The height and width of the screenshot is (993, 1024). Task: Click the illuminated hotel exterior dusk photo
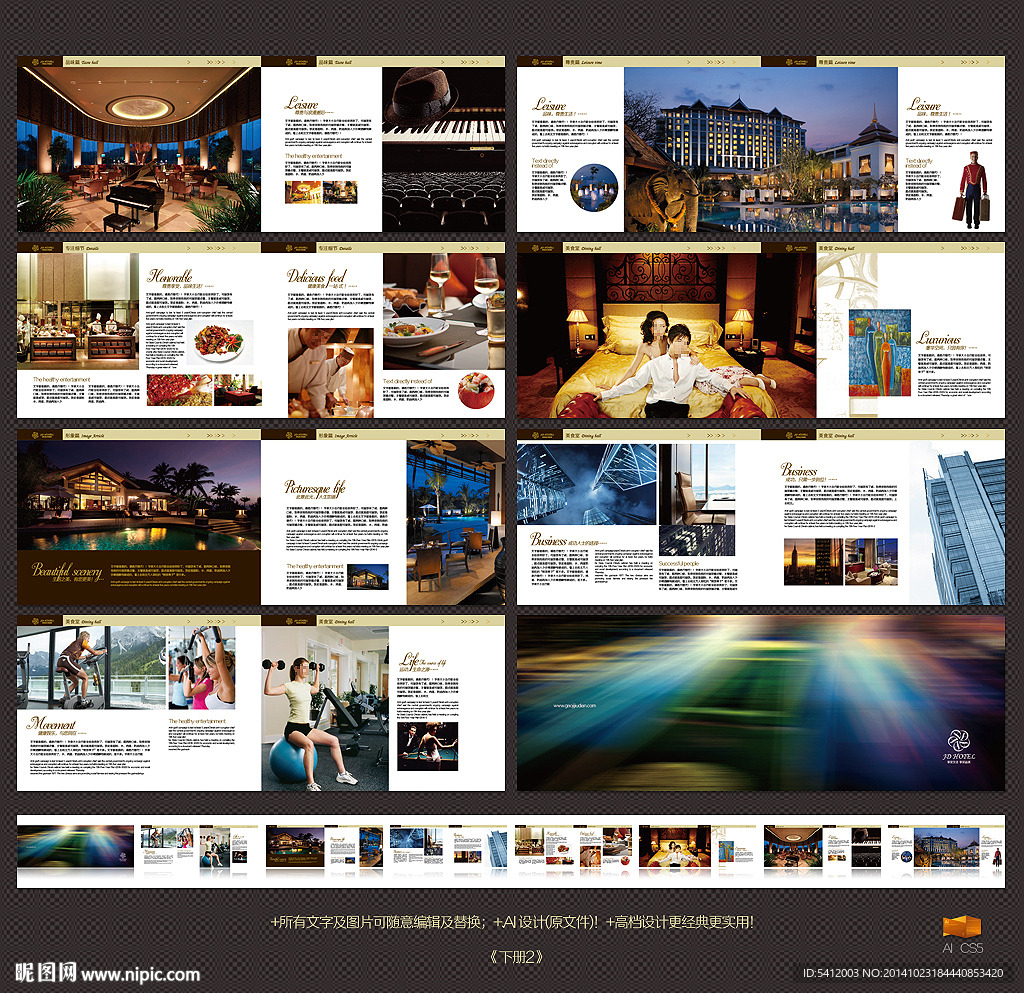[x=761, y=150]
